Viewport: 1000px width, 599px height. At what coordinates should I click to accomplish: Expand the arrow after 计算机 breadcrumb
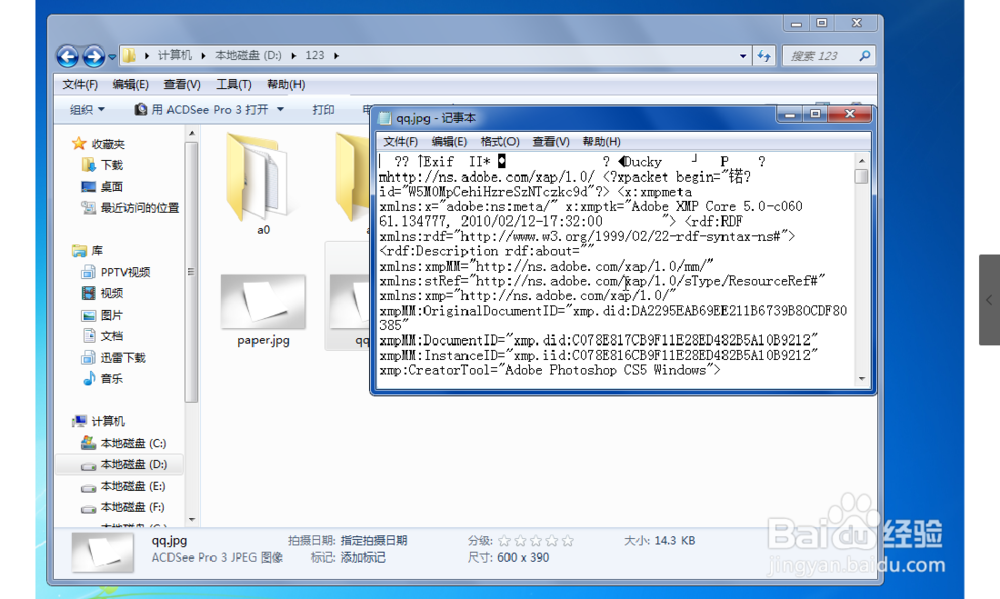pos(203,55)
